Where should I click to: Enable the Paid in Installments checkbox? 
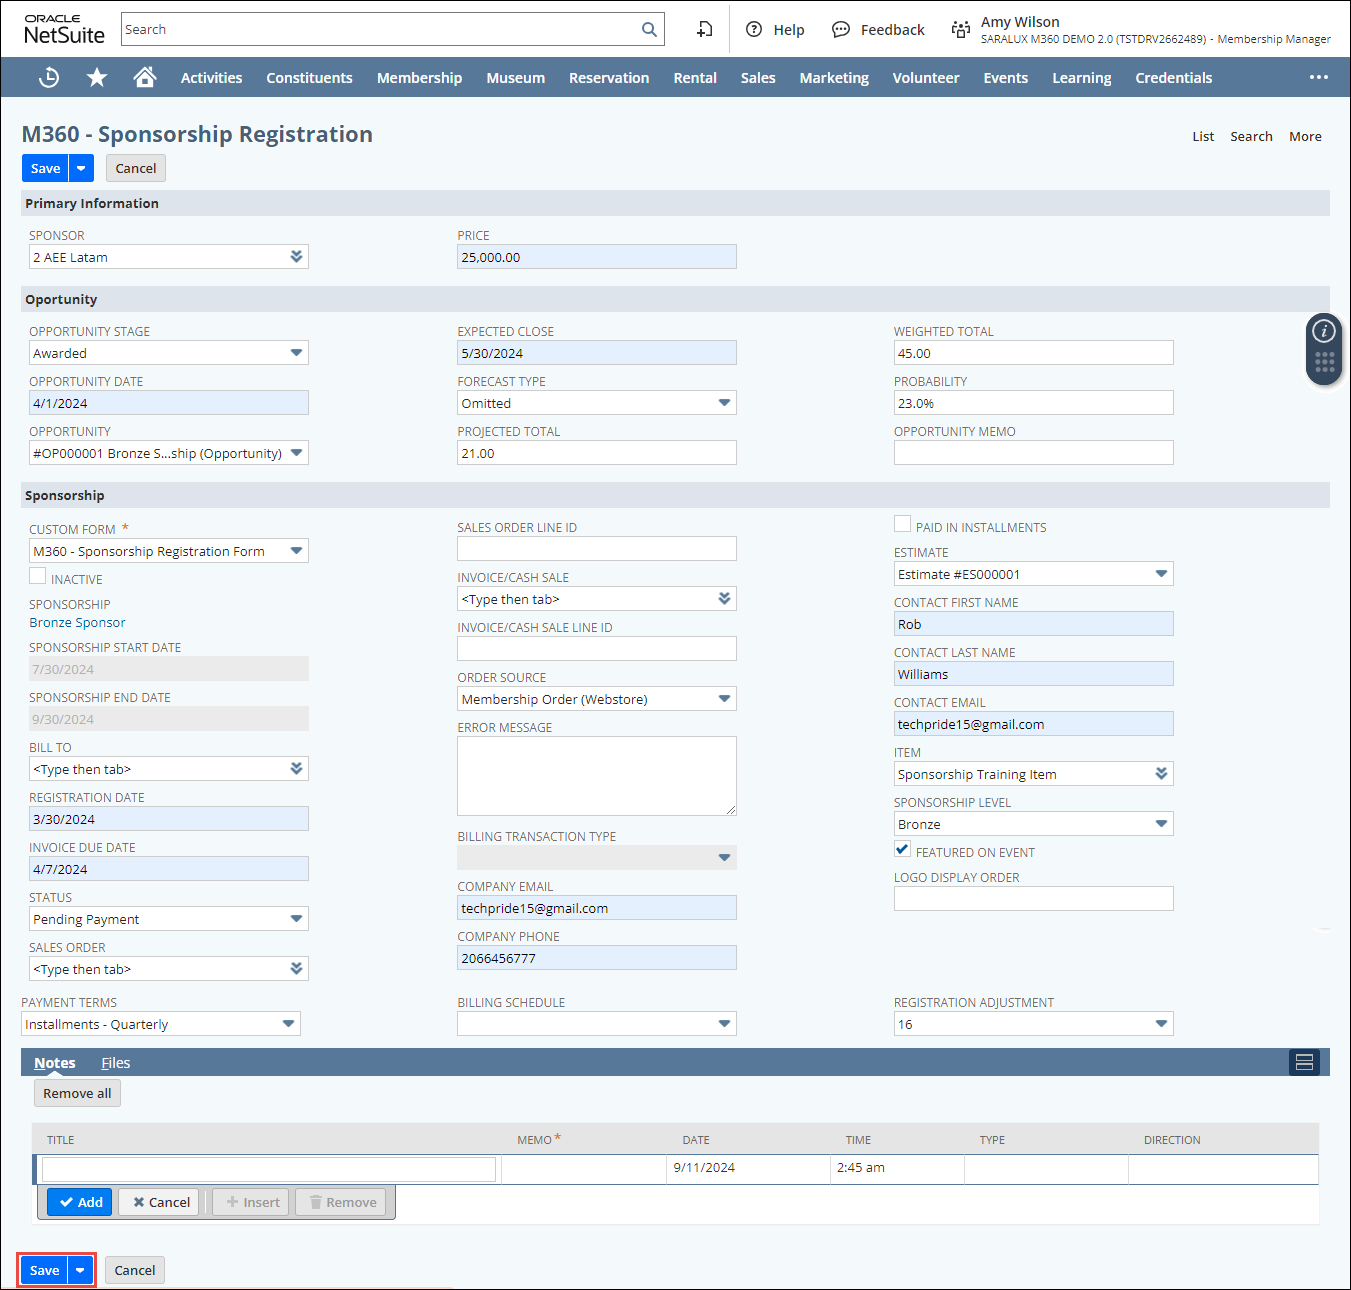click(903, 525)
